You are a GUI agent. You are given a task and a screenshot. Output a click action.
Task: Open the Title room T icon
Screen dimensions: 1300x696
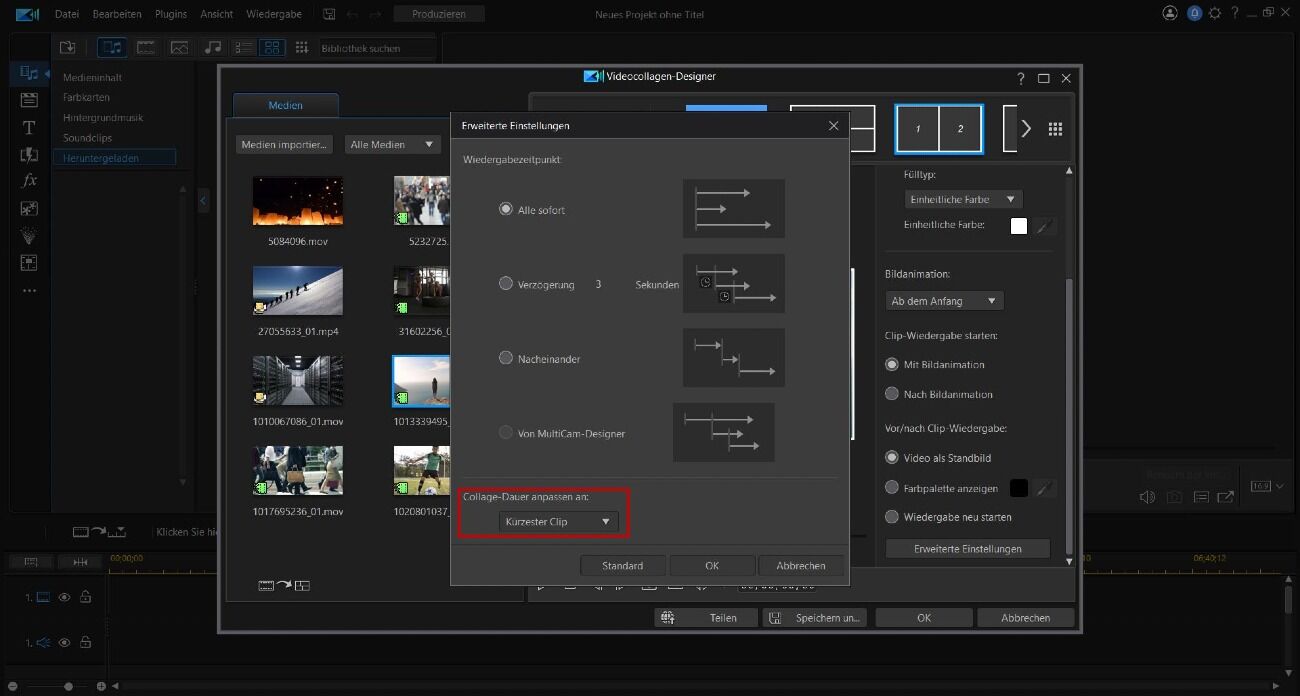pos(29,127)
